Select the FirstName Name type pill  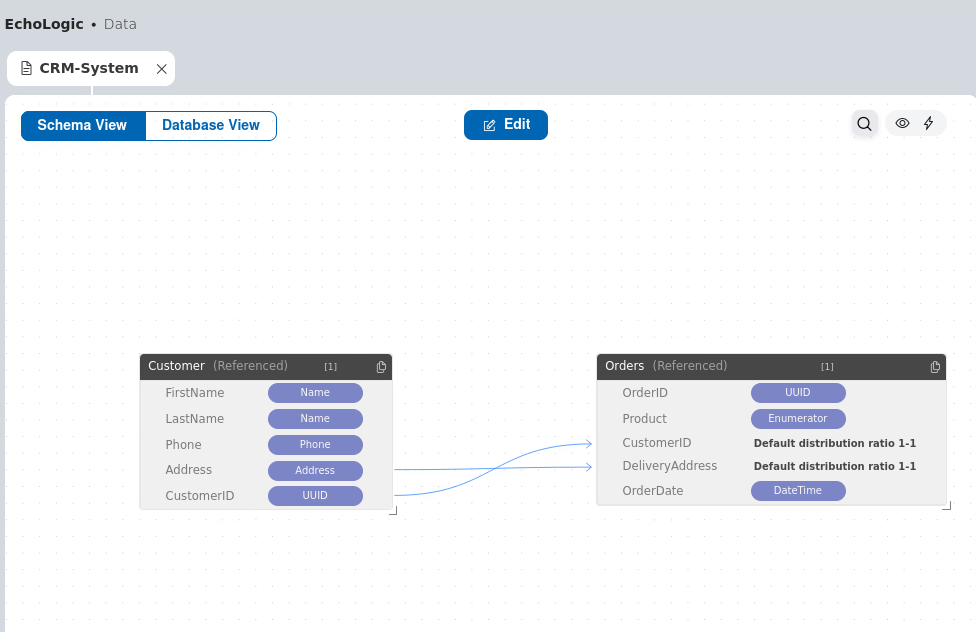pos(315,393)
